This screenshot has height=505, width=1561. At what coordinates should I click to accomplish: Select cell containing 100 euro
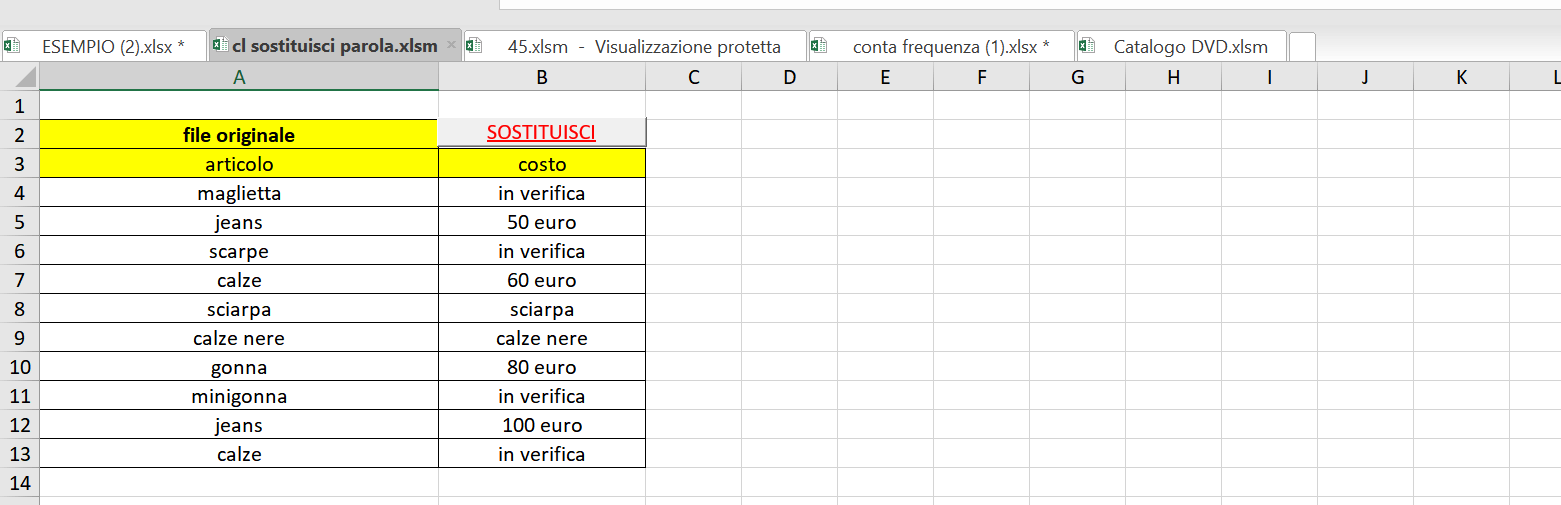pyautogui.click(x=542, y=425)
